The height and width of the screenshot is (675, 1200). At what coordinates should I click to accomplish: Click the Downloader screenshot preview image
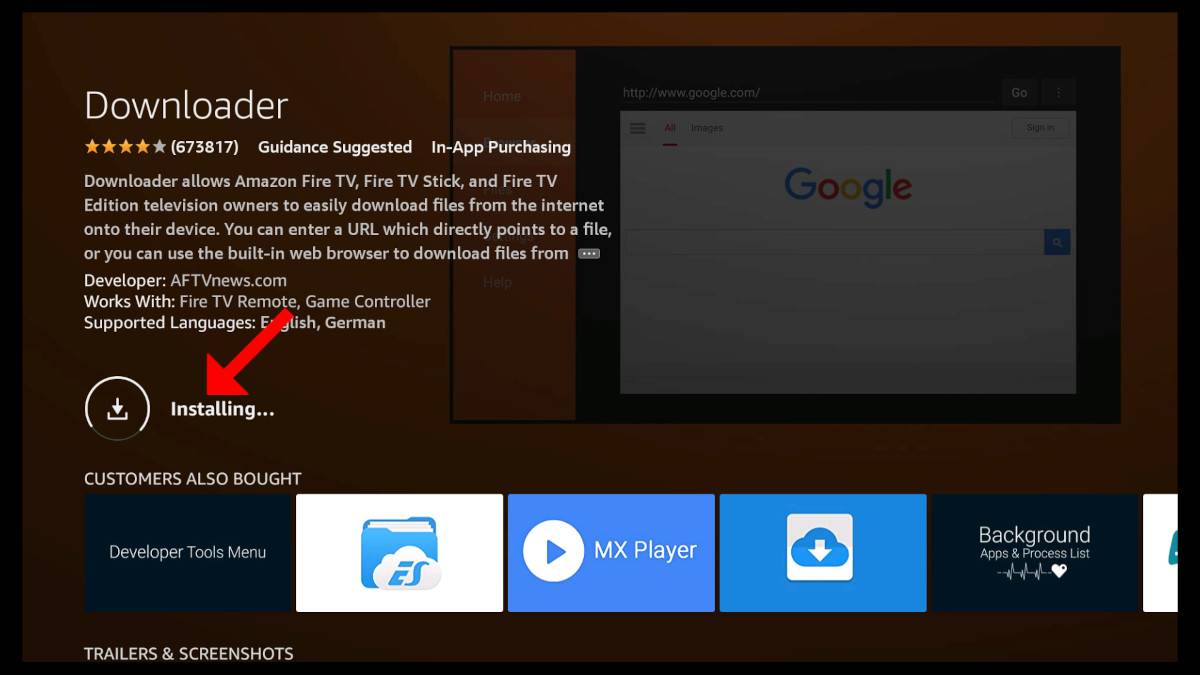(x=785, y=235)
